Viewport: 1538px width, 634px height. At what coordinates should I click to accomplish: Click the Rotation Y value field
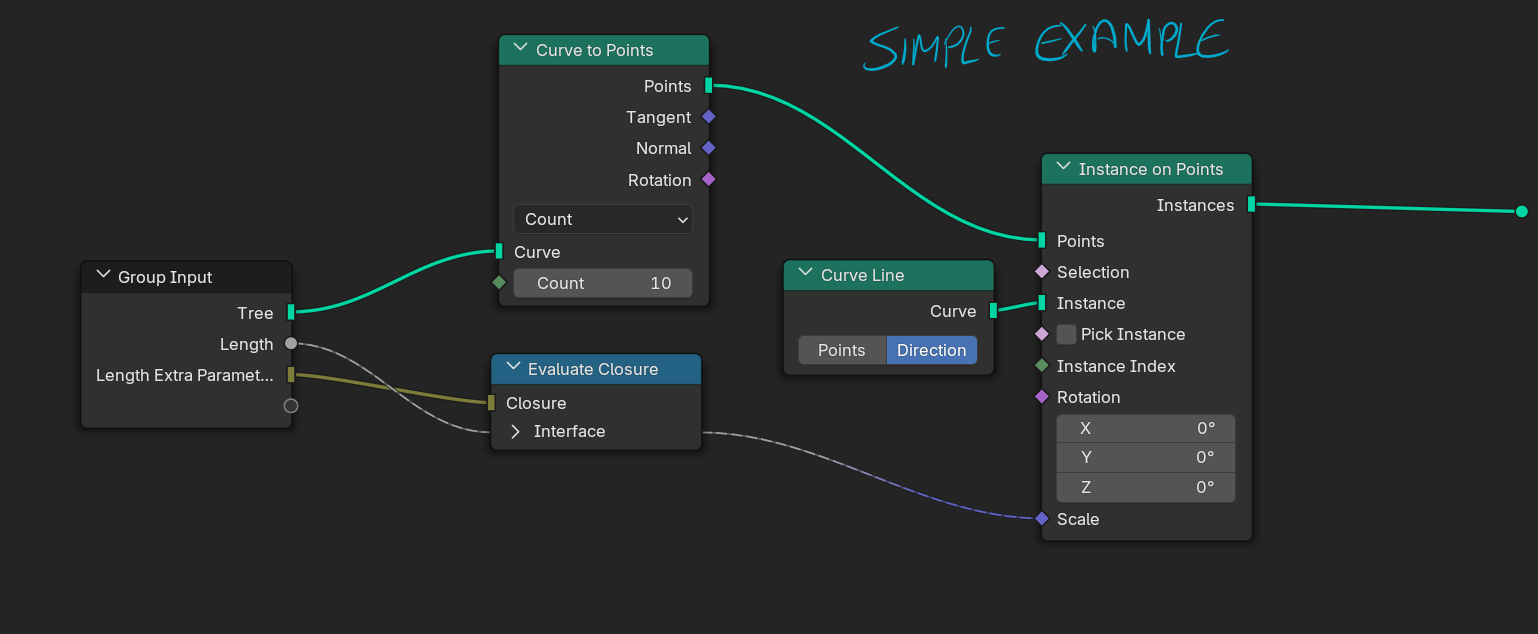point(1146,458)
